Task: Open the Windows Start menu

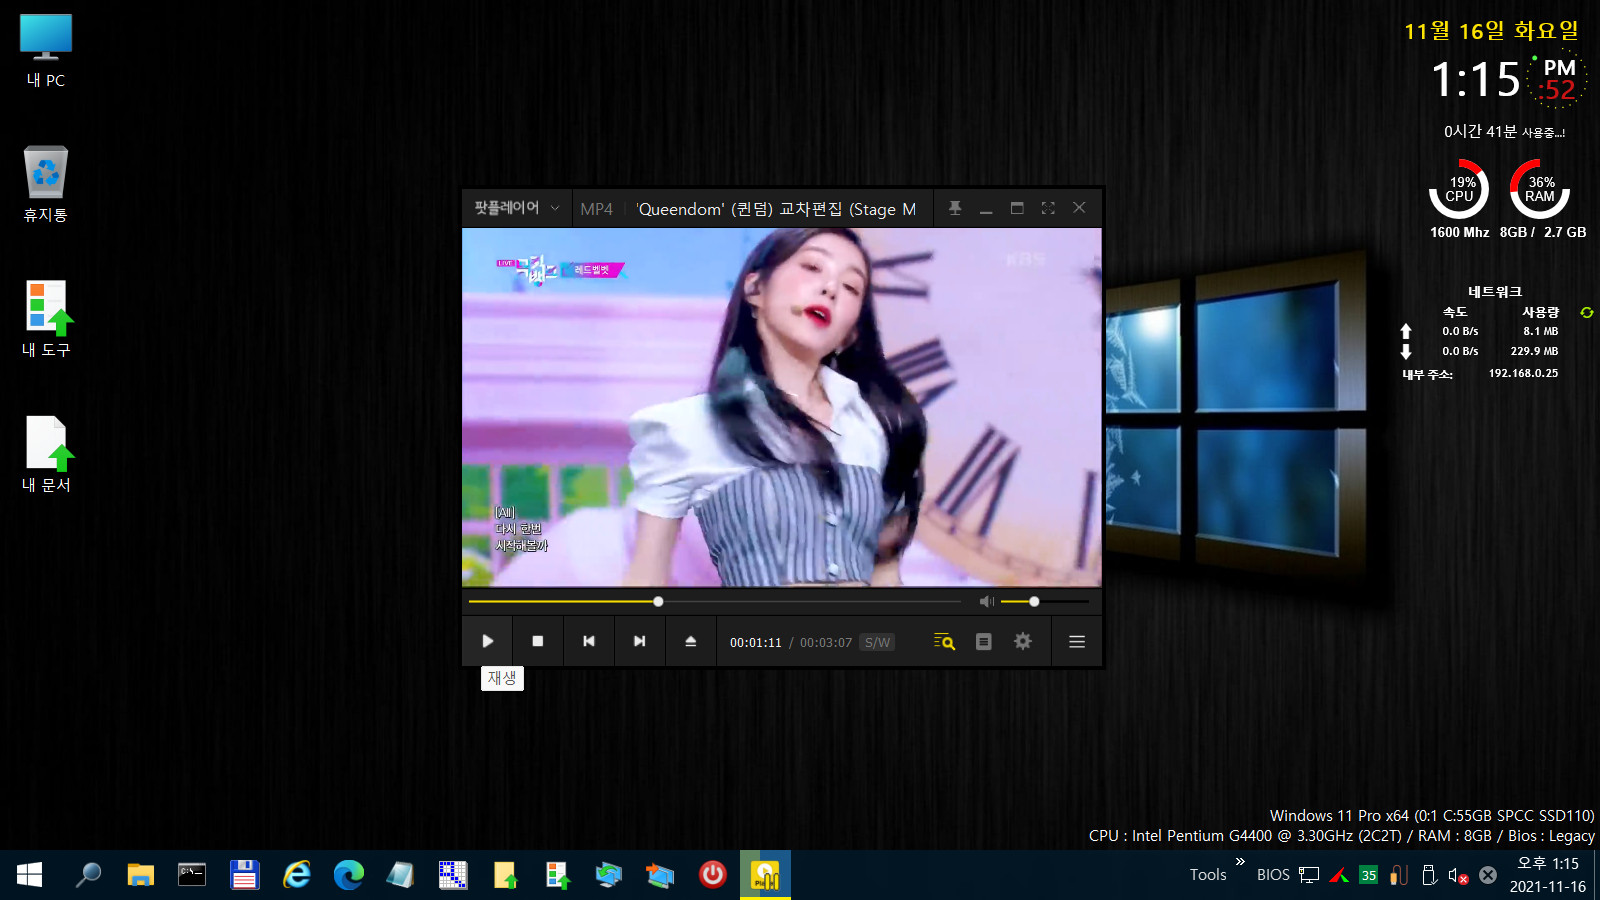Action: coord(29,875)
